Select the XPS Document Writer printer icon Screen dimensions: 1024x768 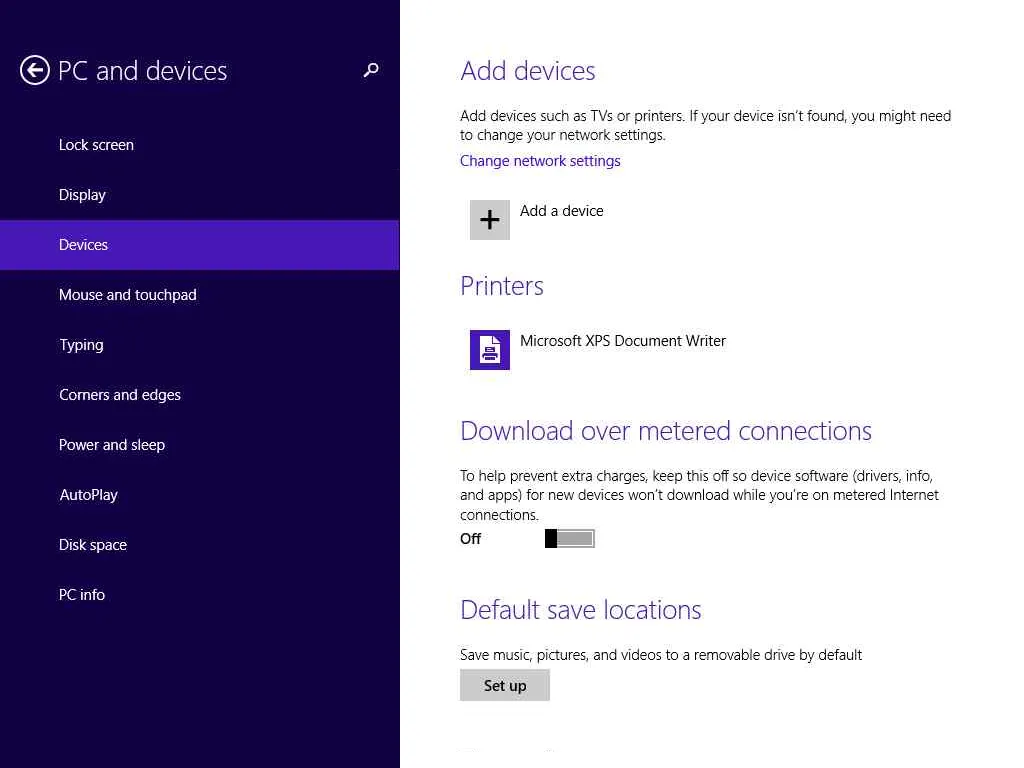coord(490,350)
